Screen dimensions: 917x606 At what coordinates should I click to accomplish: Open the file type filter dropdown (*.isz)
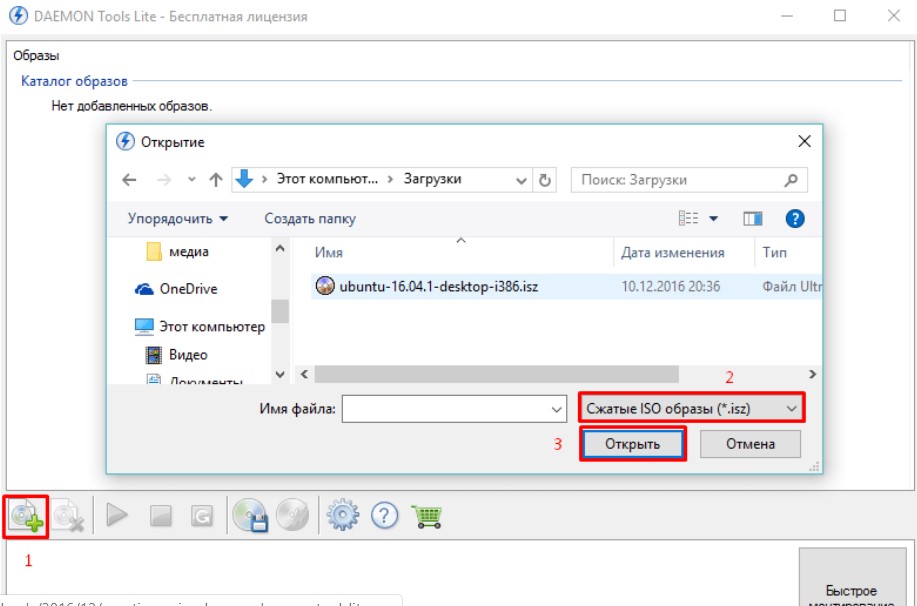(692, 408)
